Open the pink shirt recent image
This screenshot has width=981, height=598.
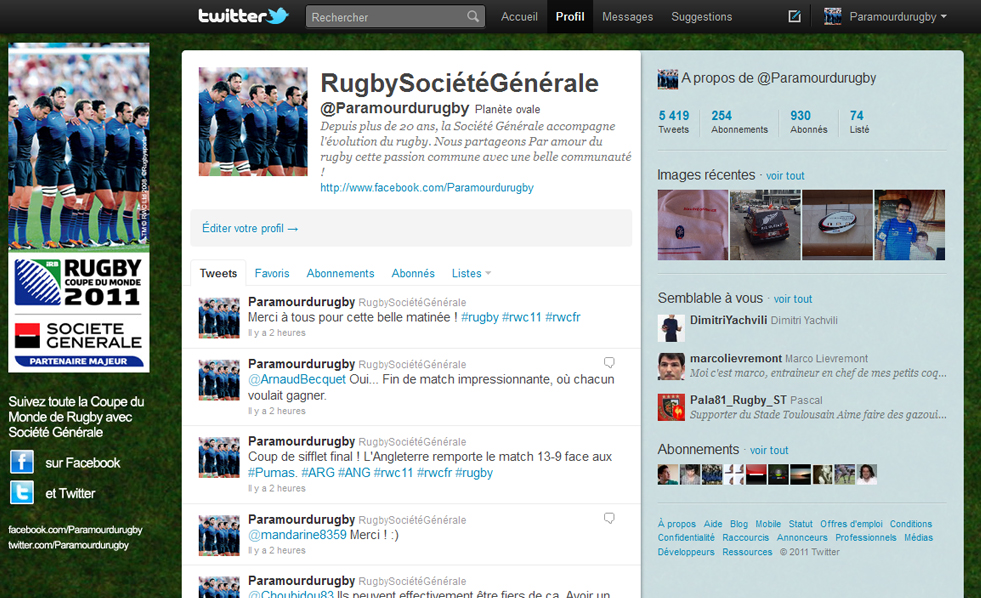point(693,225)
